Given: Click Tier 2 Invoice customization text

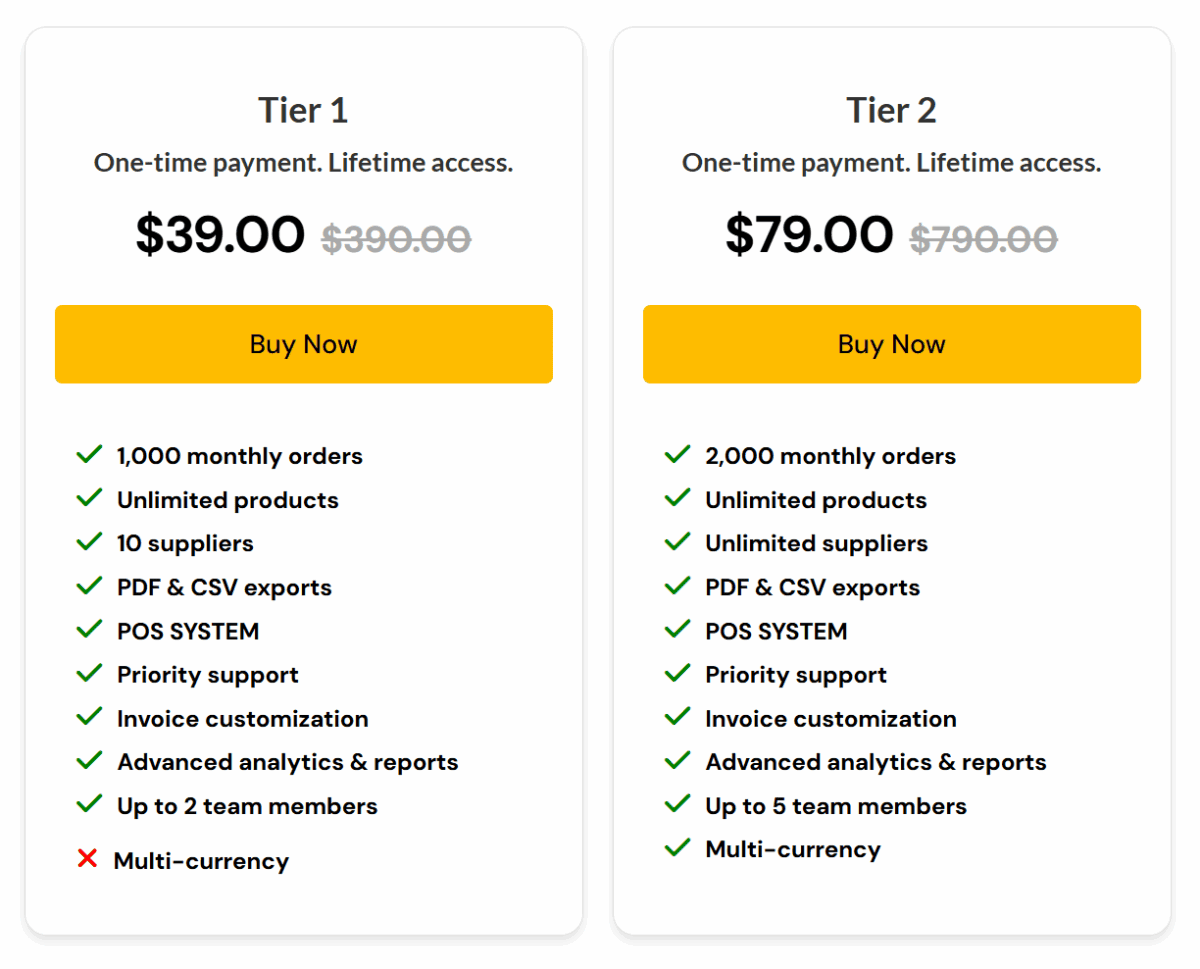Looking at the screenshot, I should 830,719.
